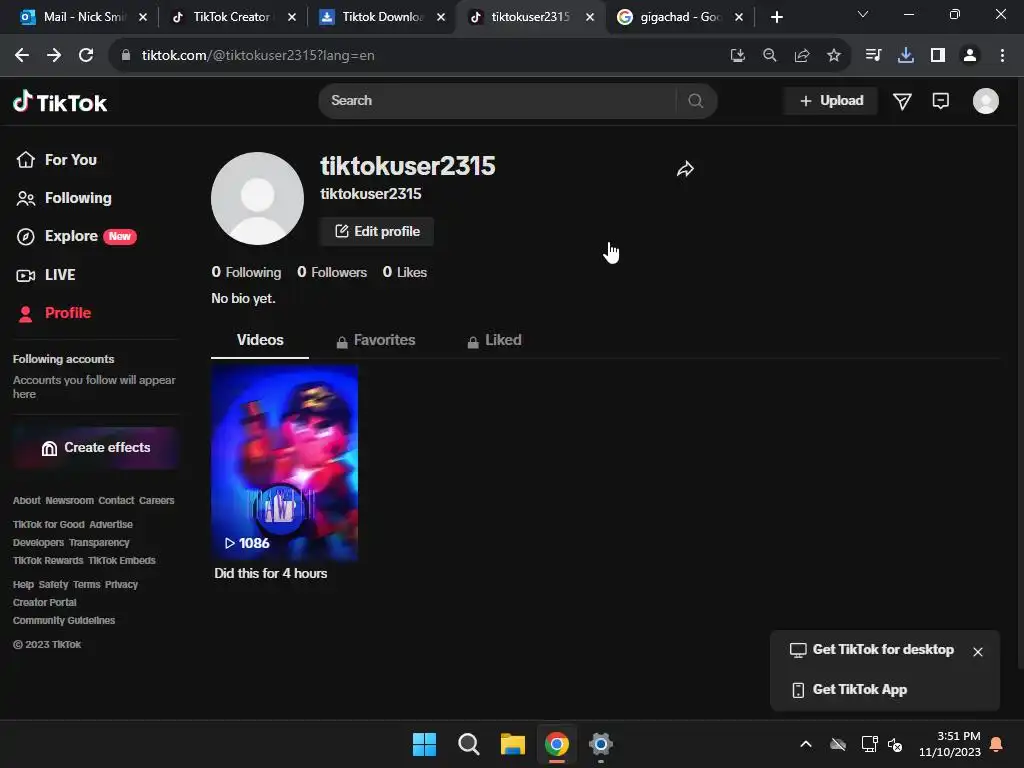
Task: Open a new browser tab
Action: click(x=776, y=17)
